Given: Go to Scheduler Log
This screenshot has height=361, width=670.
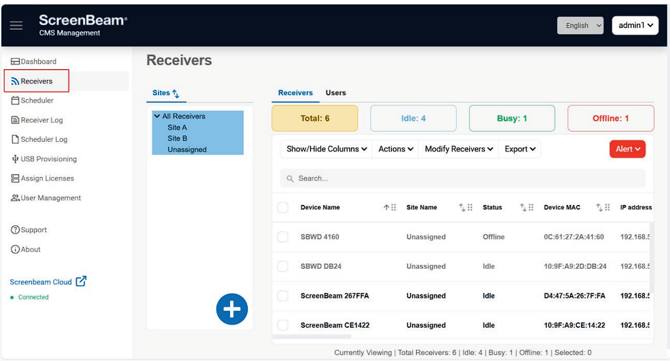Looking at the screenshot, I should [x=39, y=139].
